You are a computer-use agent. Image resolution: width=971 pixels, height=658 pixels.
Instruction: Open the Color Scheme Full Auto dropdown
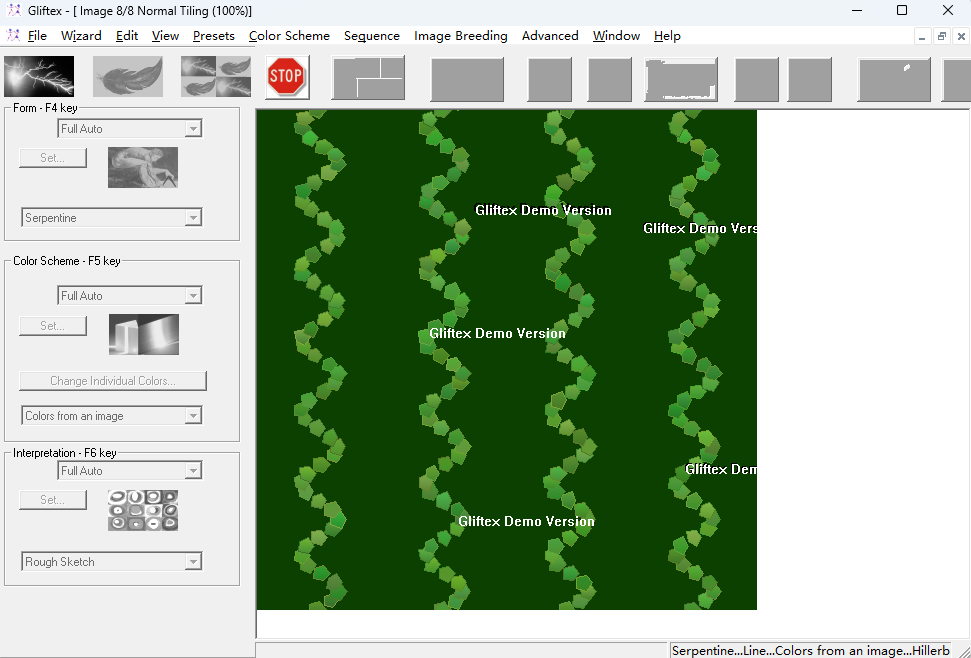tap(193, 296)
